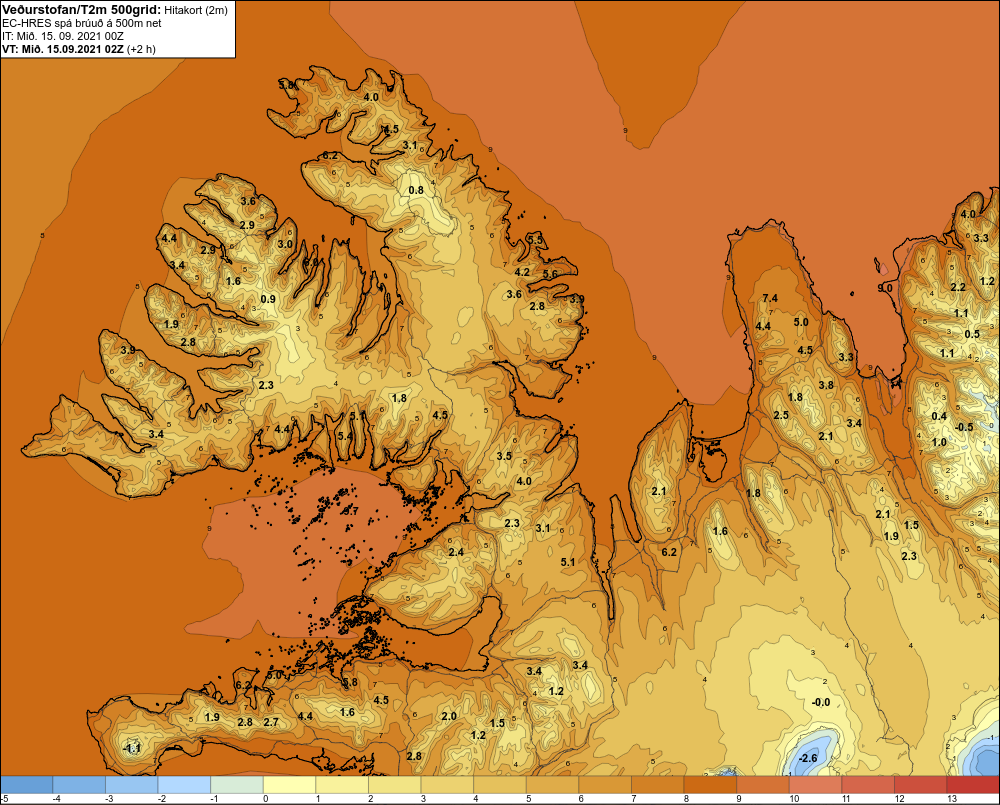Click the 2.5 temperature value

[781, 415]
